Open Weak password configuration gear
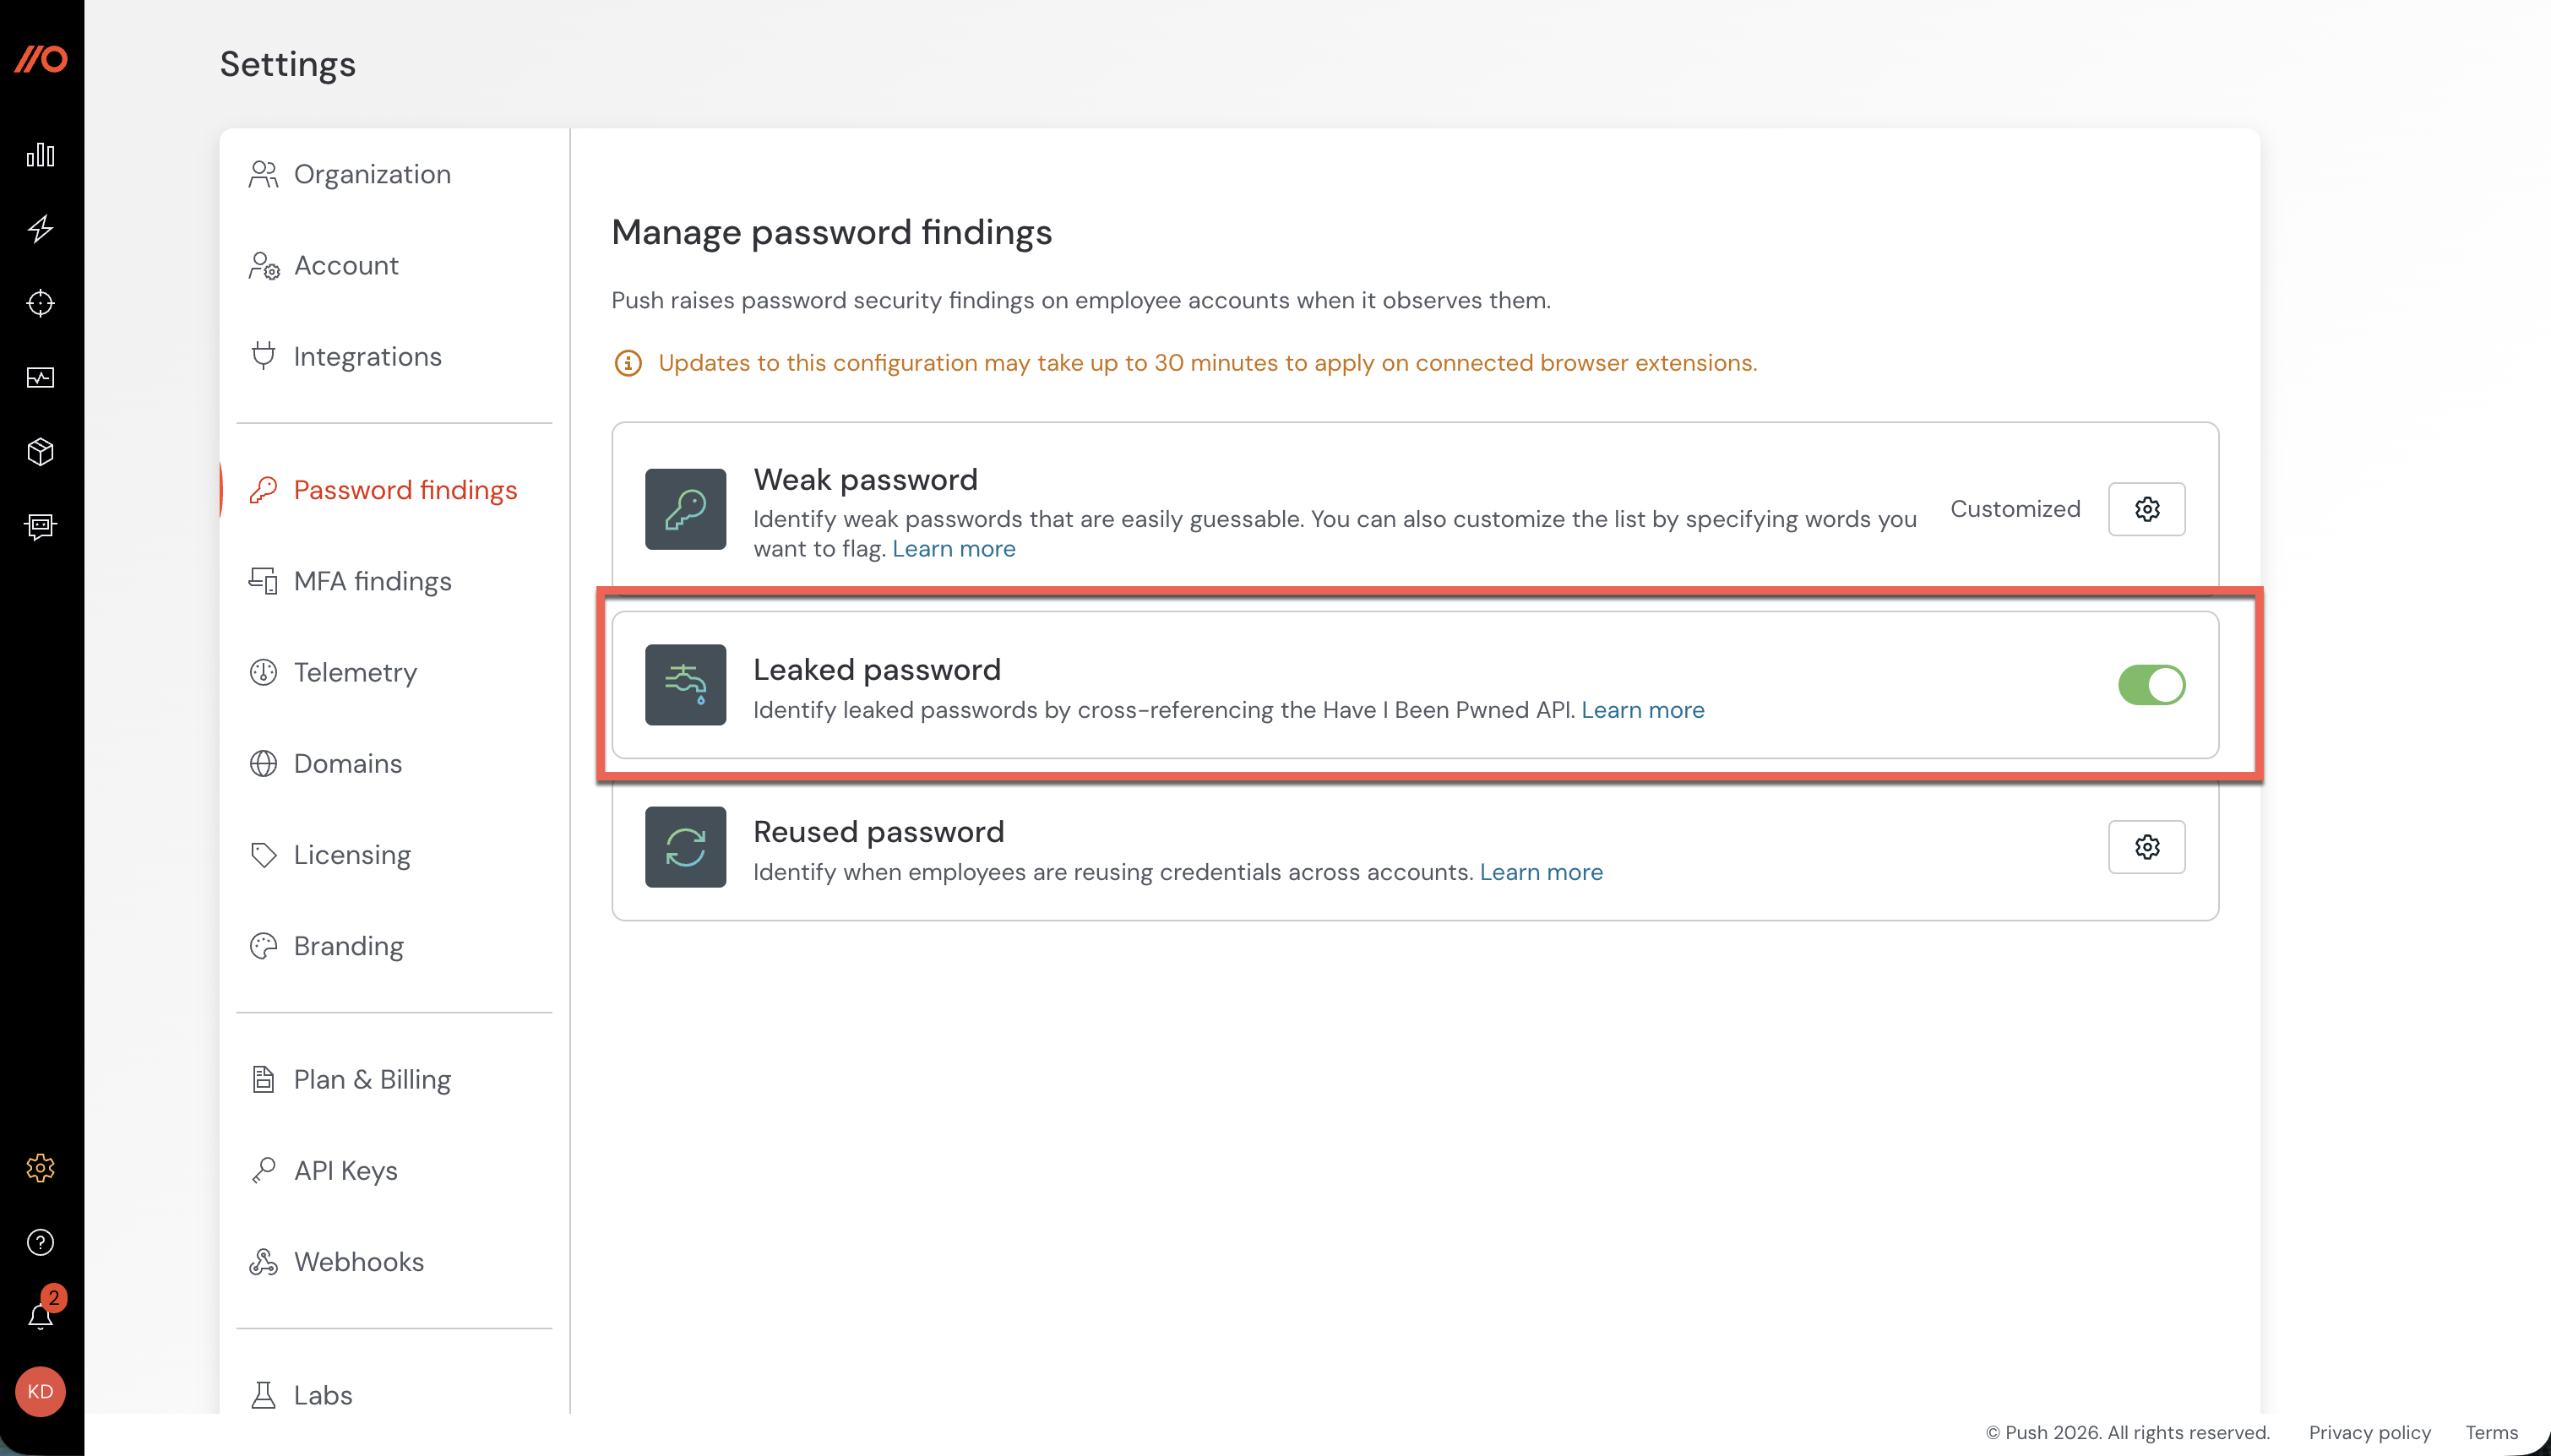The image size is (2551, 1456). click(x=2147, y=508)
